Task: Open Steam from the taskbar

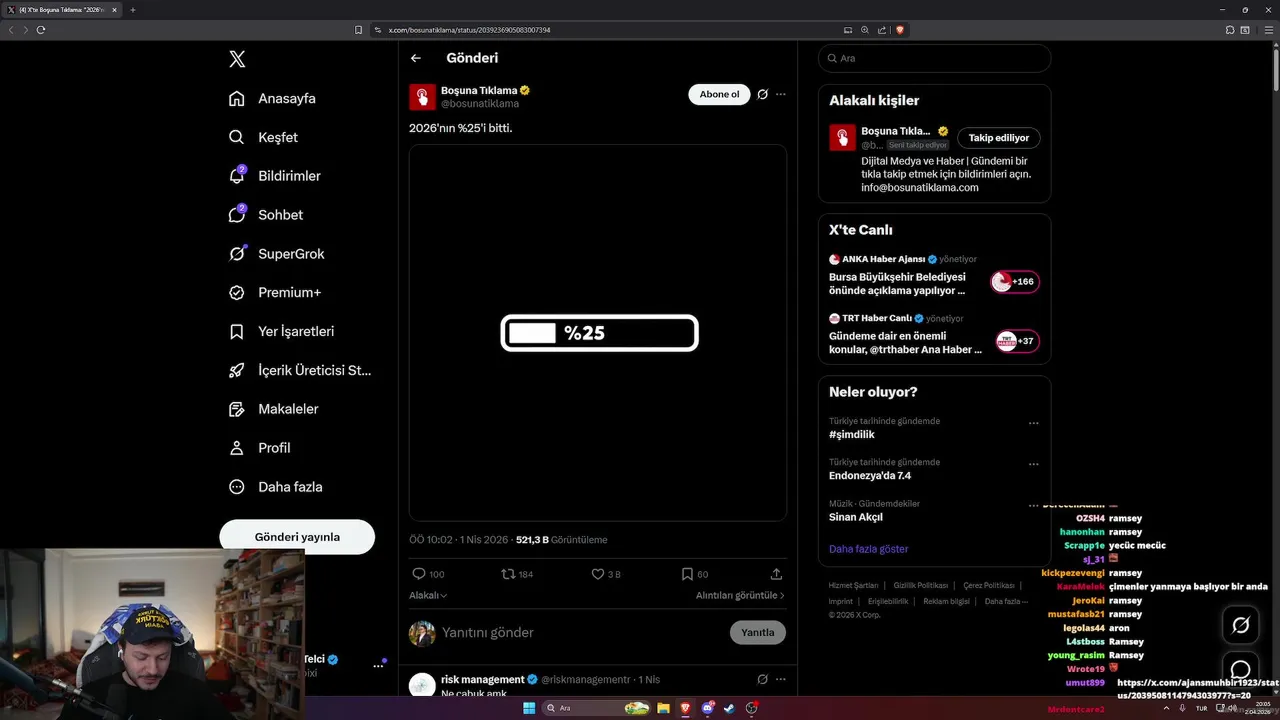Action: tap(729, 708)
